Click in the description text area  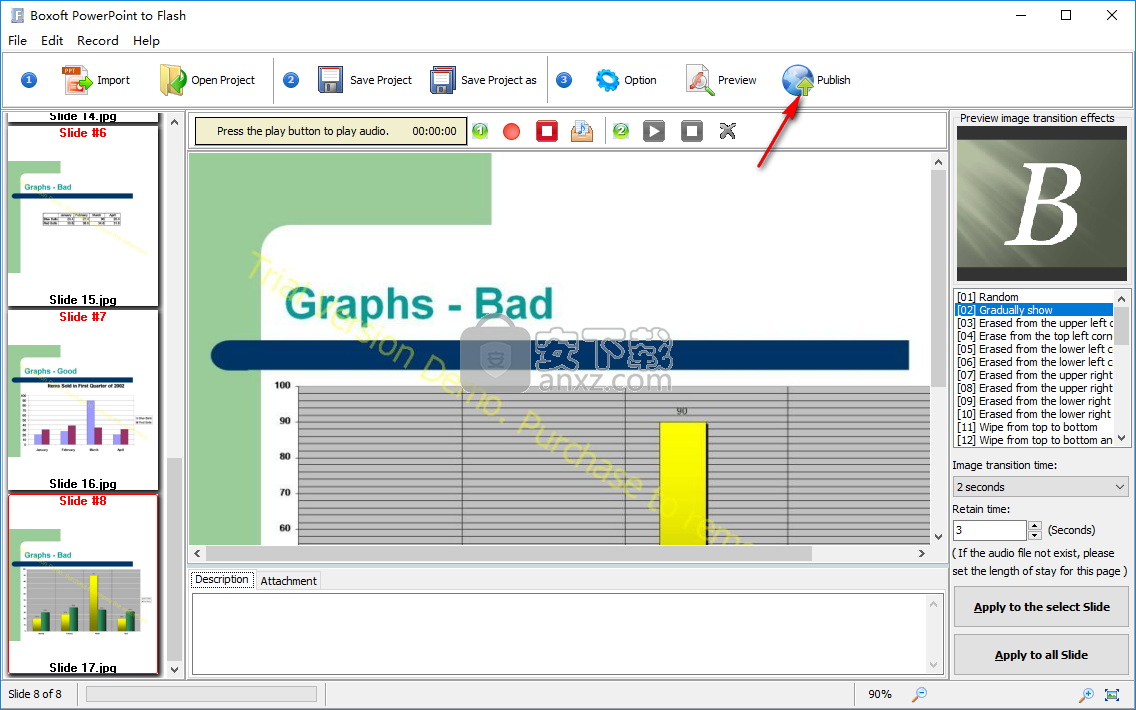coord(559,635)
